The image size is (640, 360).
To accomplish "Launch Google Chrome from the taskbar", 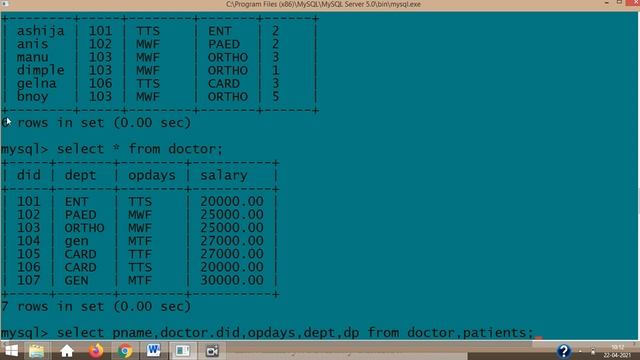I will coord(125,351).
